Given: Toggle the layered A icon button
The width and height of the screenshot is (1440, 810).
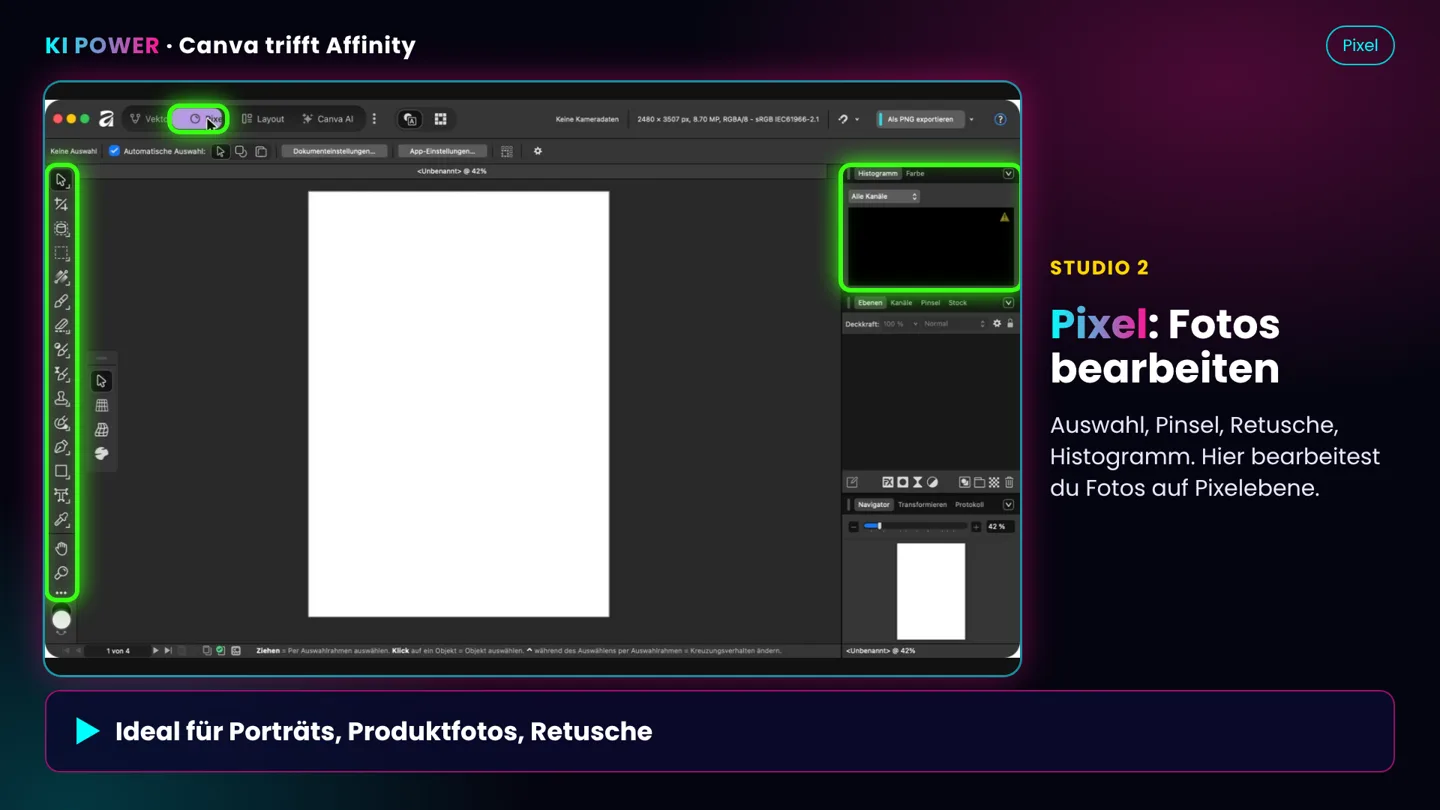Looking at the screenshot, I should click(x=410, y=119).
